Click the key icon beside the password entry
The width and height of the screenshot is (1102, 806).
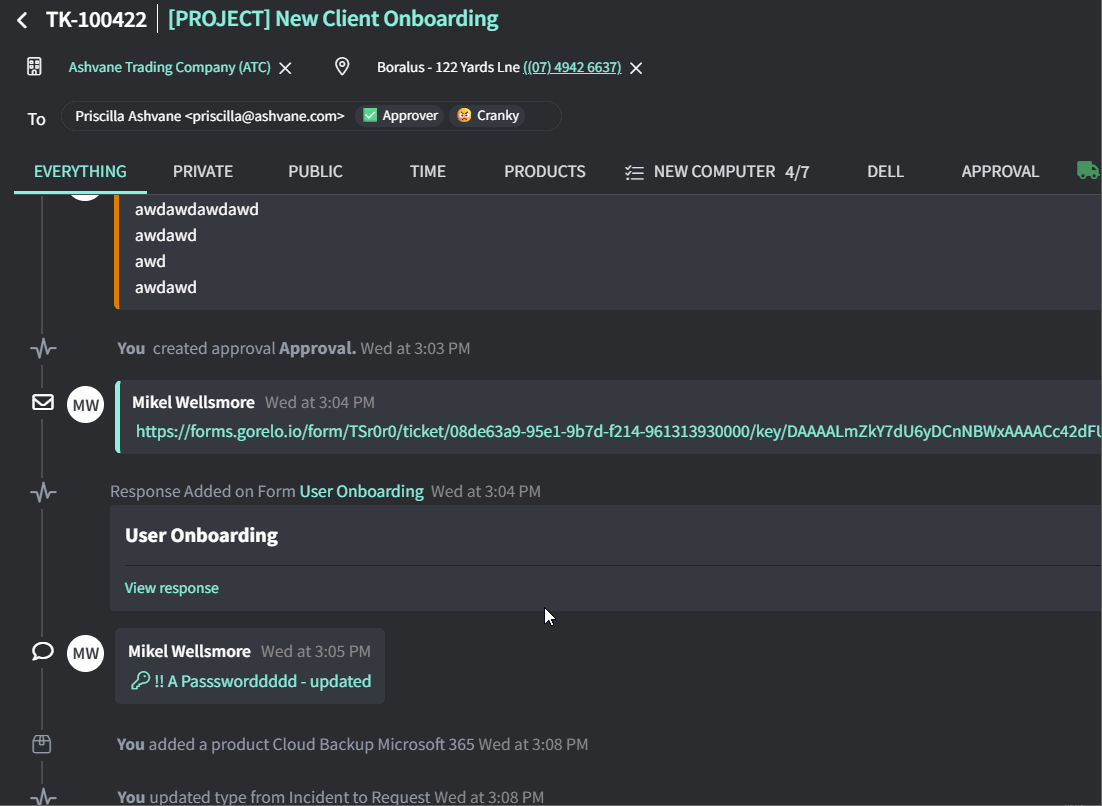click(140, 681)
